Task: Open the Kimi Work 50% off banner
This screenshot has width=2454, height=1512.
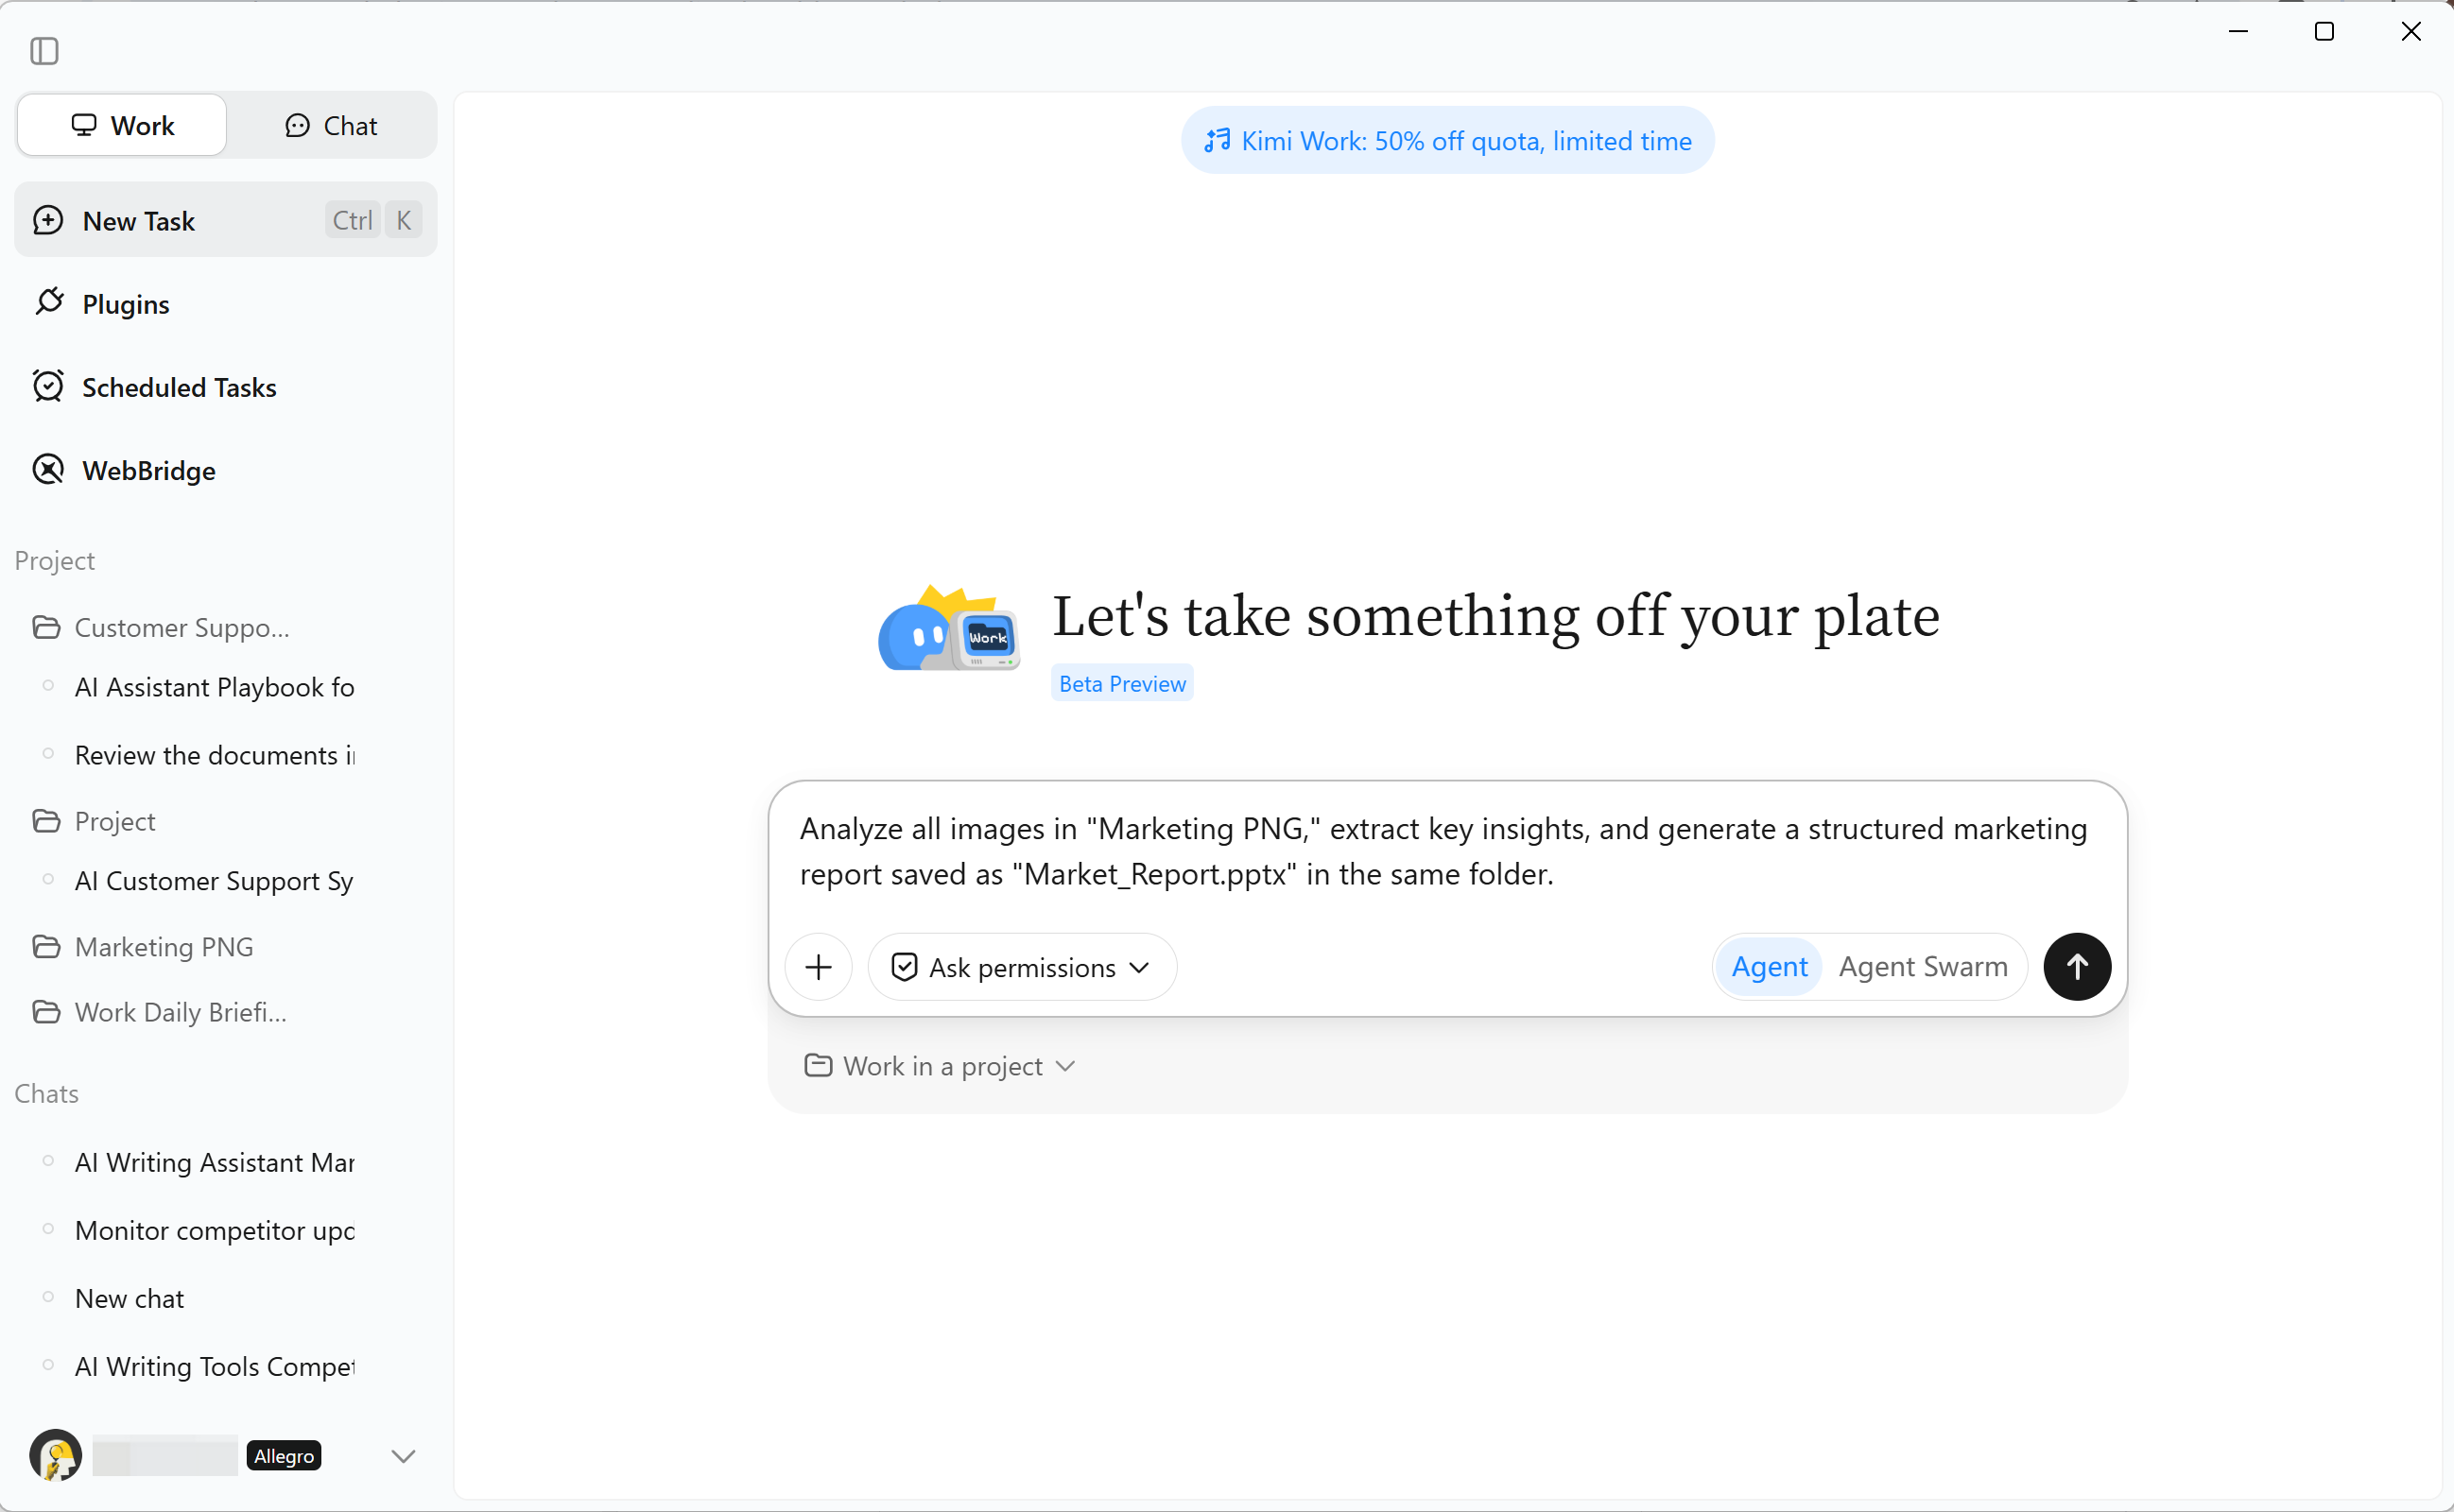Action: coord(1447,141)
